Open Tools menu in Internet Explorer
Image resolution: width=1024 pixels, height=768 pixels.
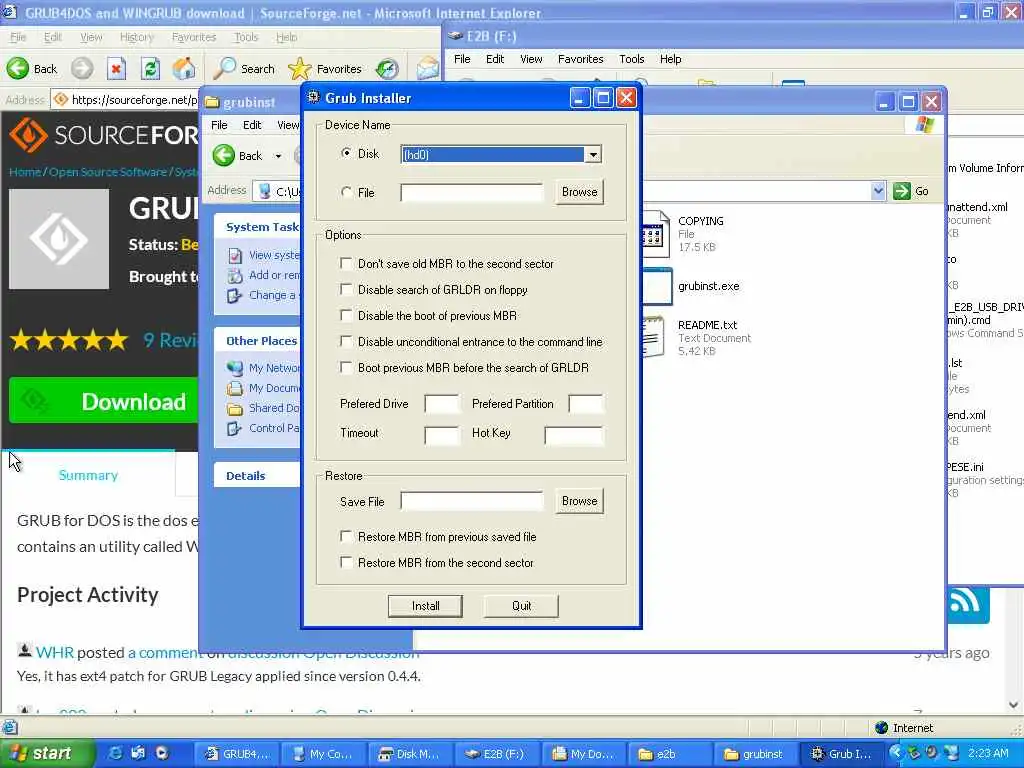point(246,37)
